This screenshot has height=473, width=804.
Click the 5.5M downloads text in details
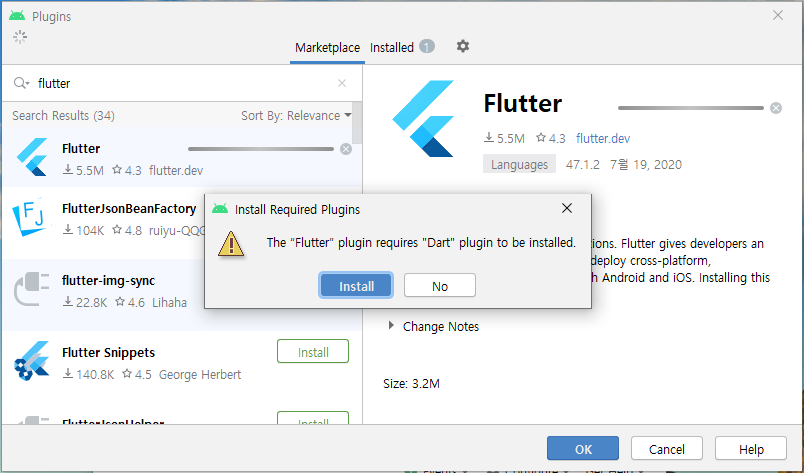(x=505, y=139)
